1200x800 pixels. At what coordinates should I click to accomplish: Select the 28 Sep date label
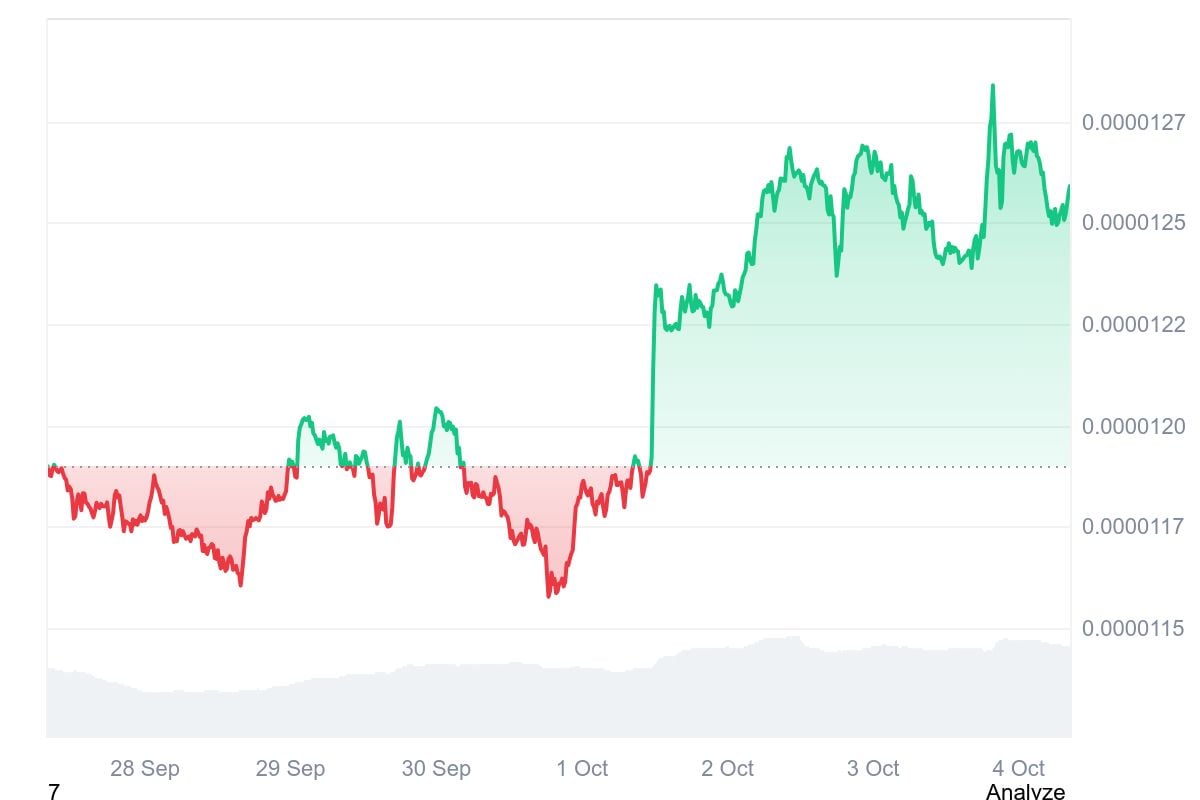click(144, 768)
